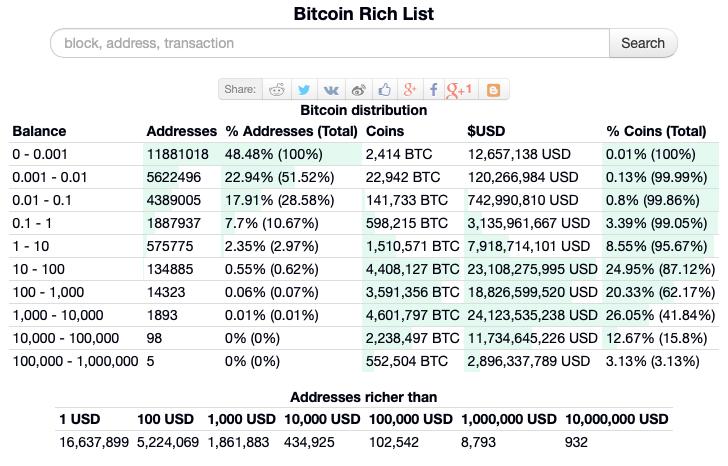Screen dimensions: 728x466
Task: Click the thumbs-up like icon
Action: pos(384,90)
